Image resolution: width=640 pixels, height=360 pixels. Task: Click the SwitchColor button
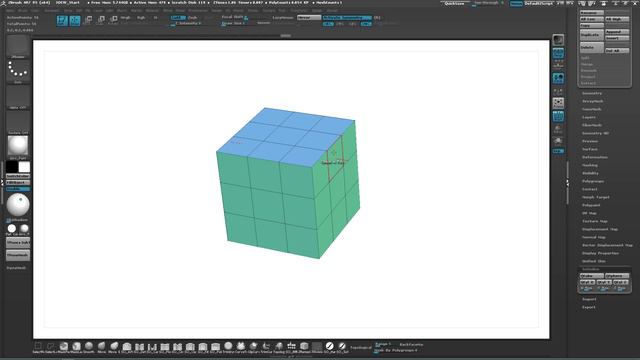(x=18, y=176)
